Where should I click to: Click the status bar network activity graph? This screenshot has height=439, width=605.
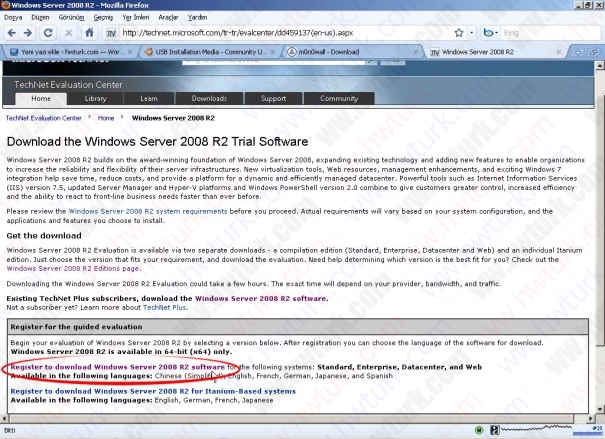coord(536,429)
